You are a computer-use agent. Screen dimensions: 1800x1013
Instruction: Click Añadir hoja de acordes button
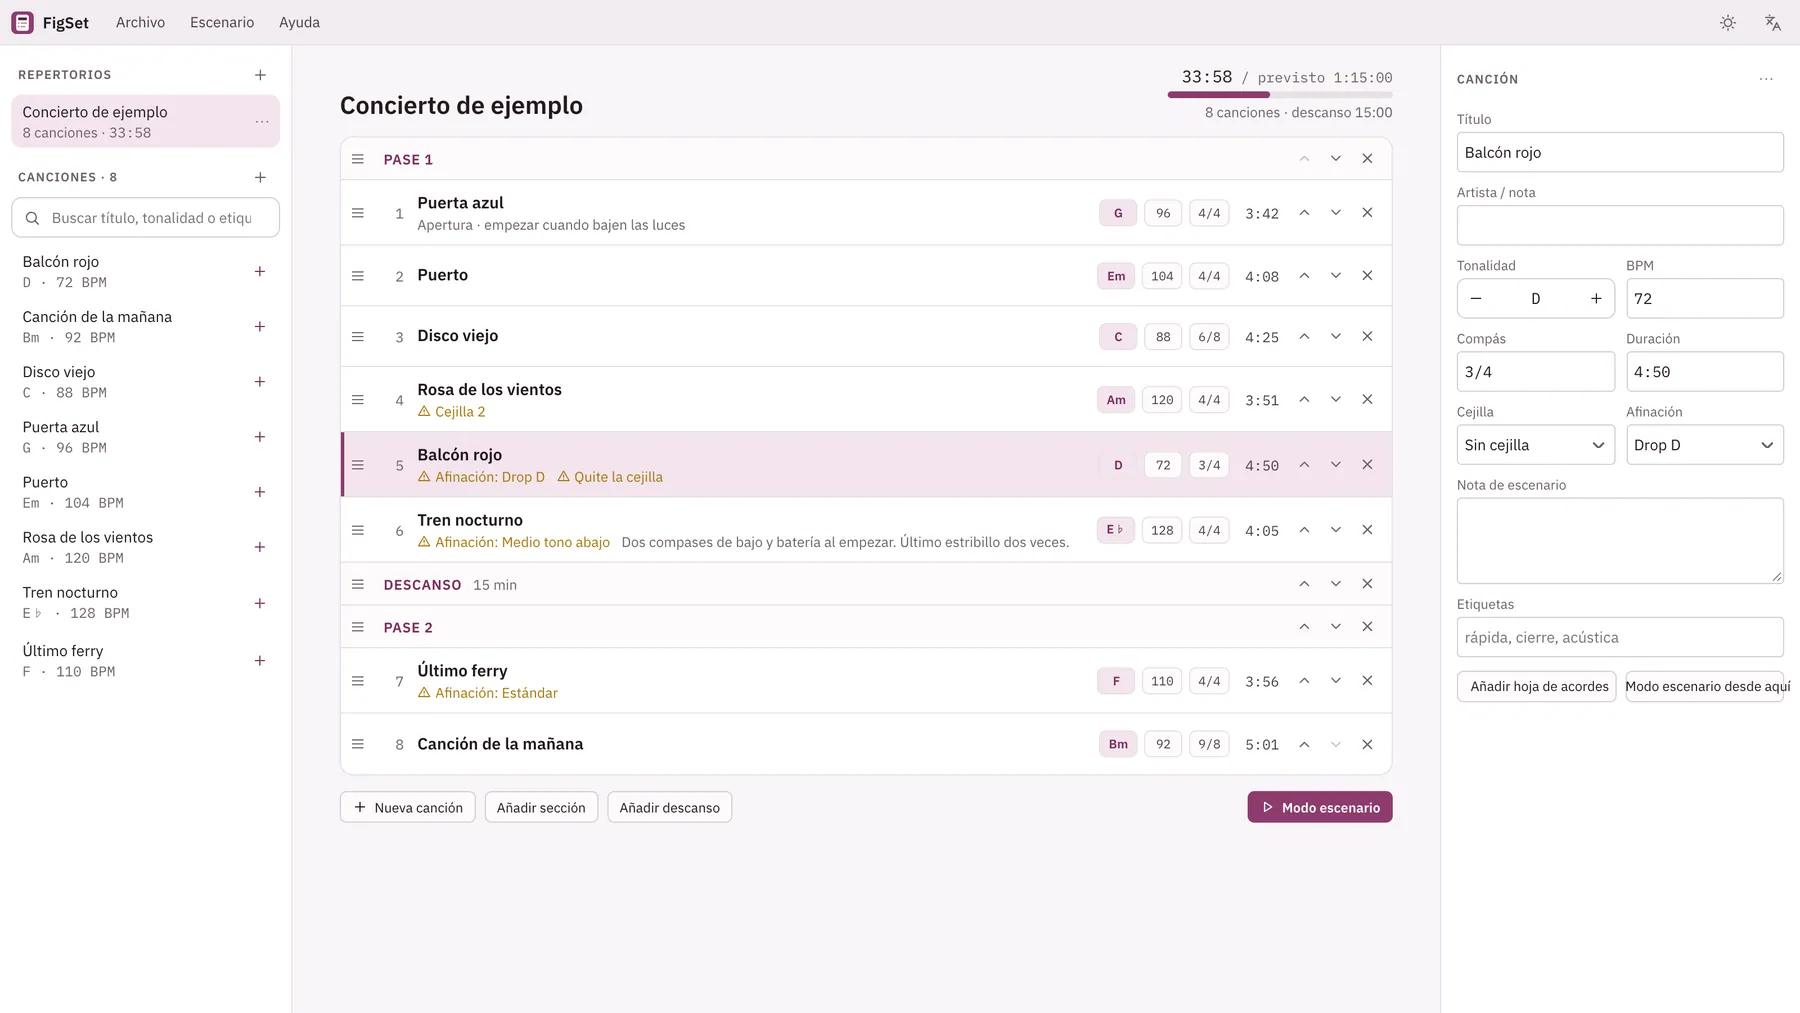point(1536,687)
